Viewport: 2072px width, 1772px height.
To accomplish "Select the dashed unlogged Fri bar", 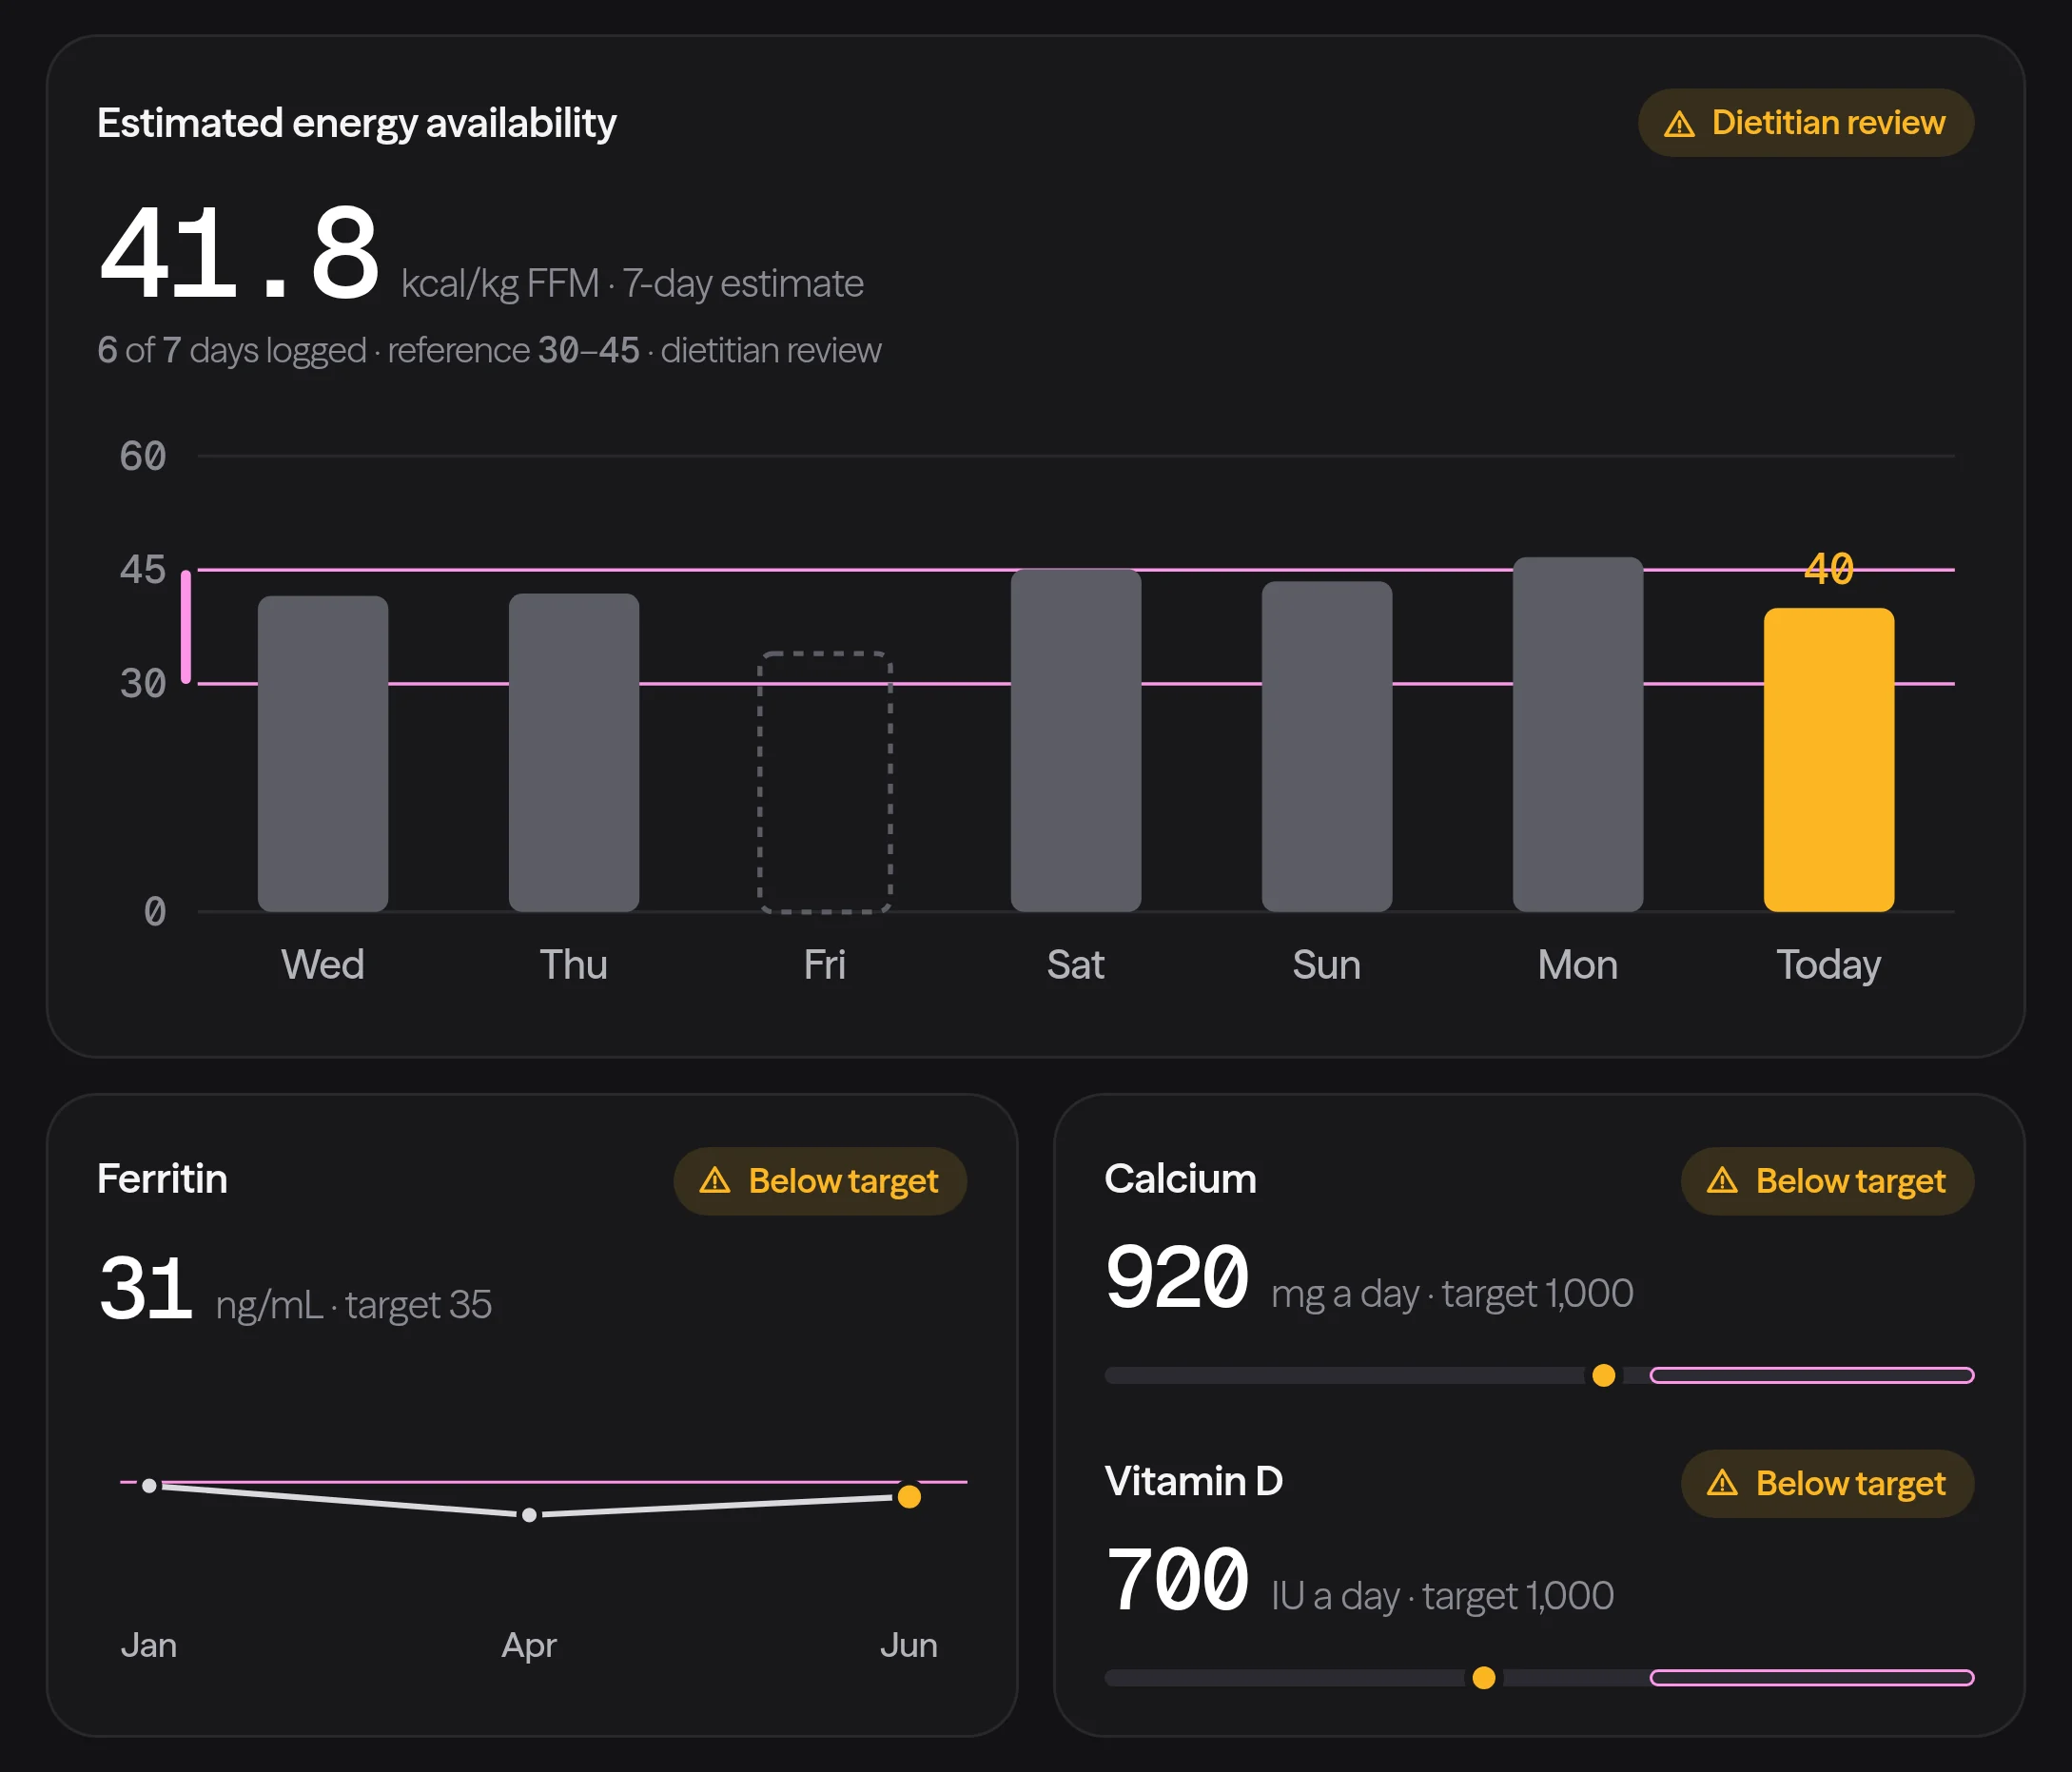I will tap(825, 782).
